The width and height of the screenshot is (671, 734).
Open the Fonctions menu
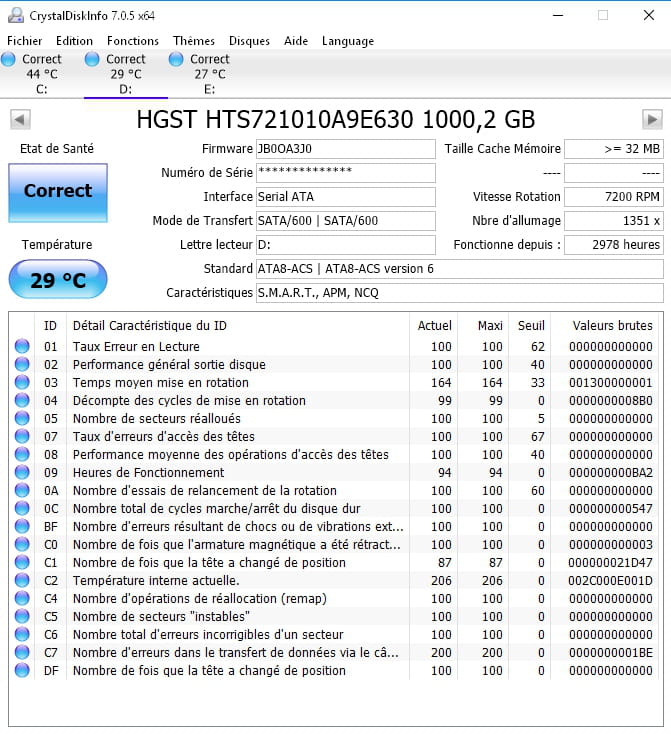point(133,41)
